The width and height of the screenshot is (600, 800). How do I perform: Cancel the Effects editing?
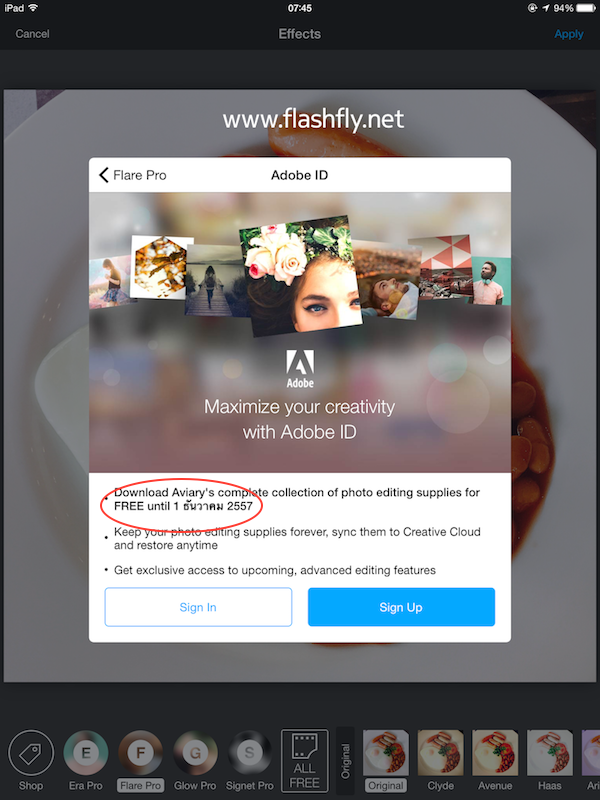click(32, 34)
